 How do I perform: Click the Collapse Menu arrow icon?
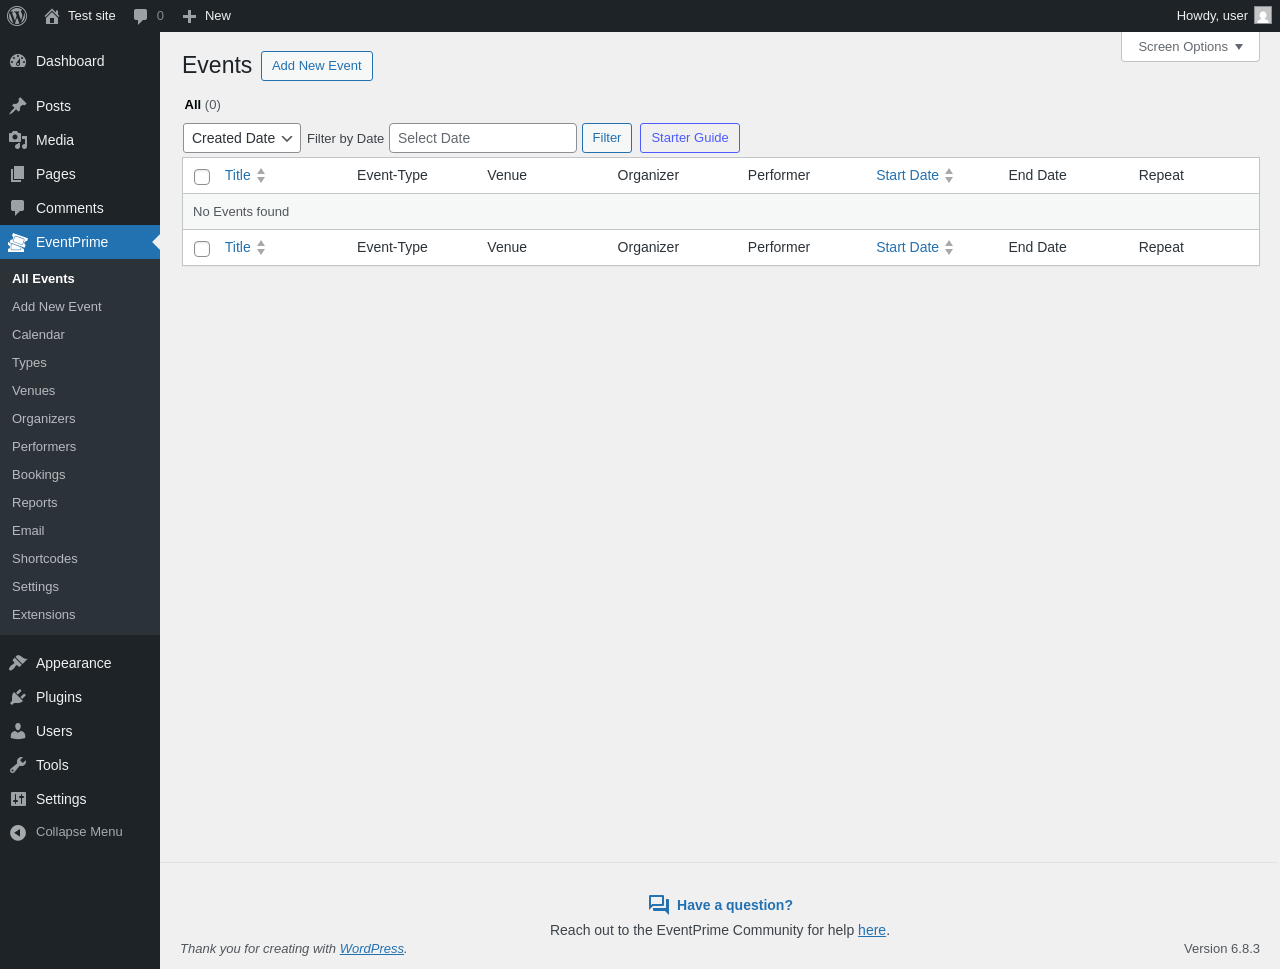coord(18,832)
